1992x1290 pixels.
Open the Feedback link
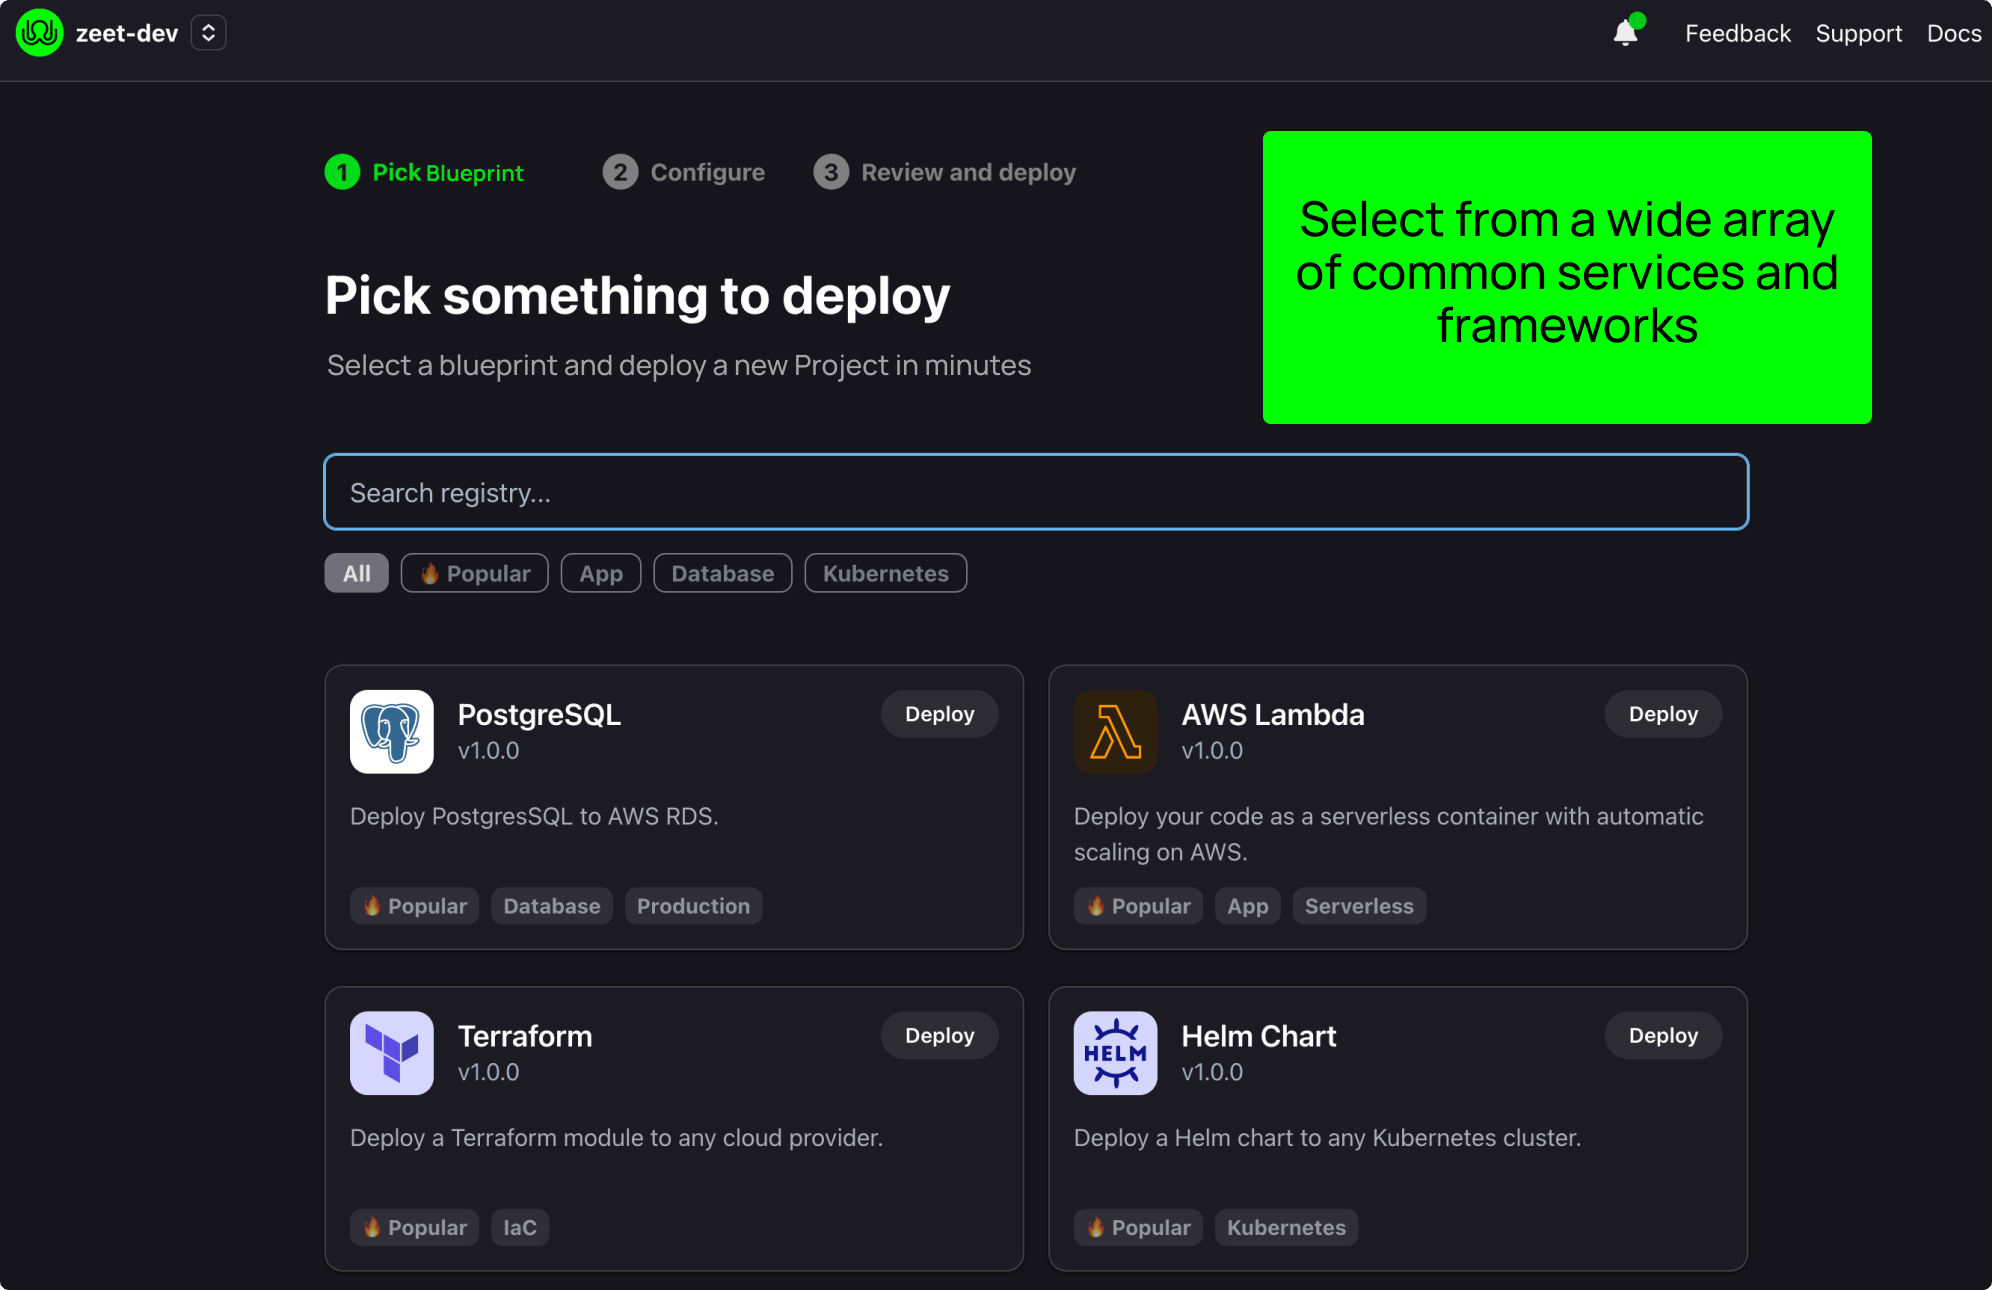point(1738,33)
